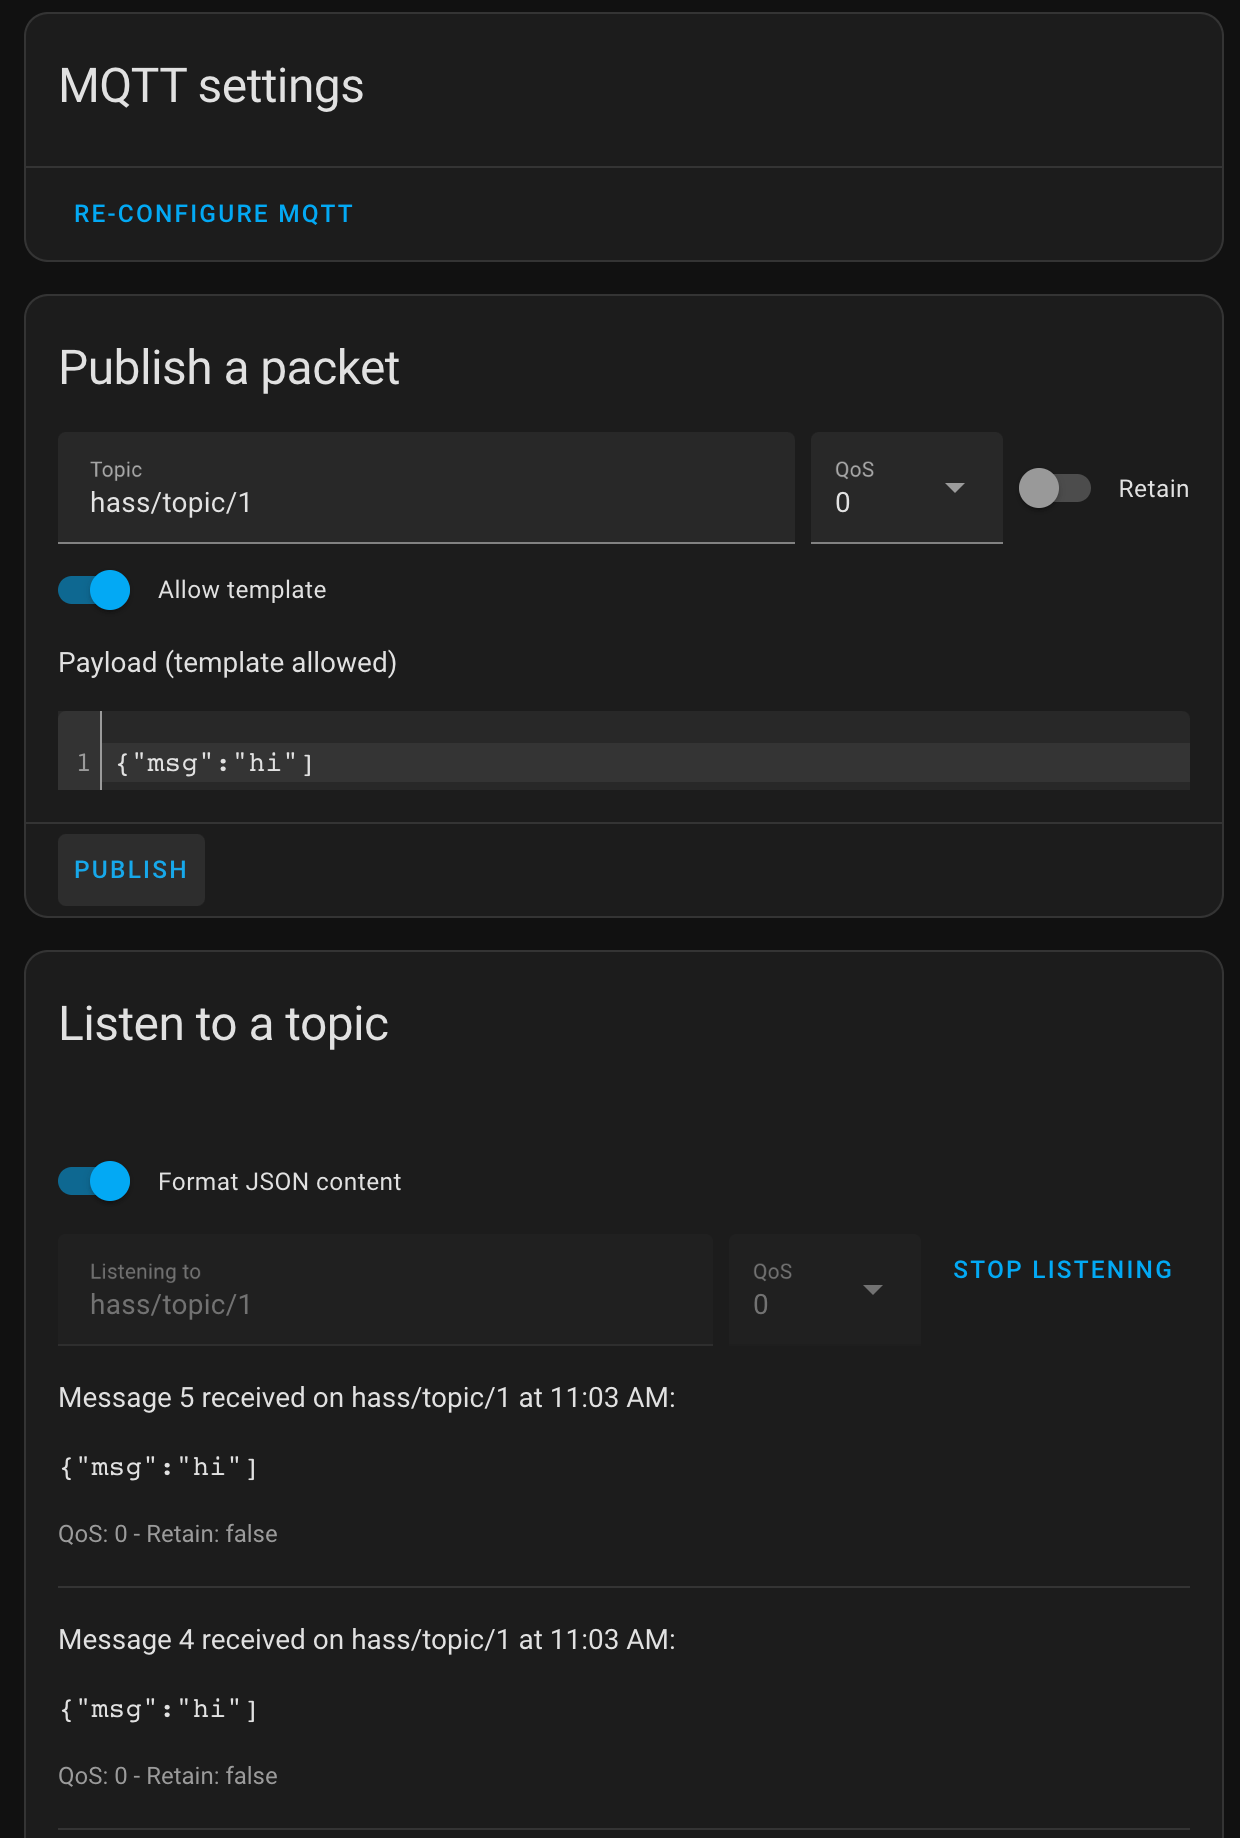Click the Publish a packet heading

tap(228, 368)
